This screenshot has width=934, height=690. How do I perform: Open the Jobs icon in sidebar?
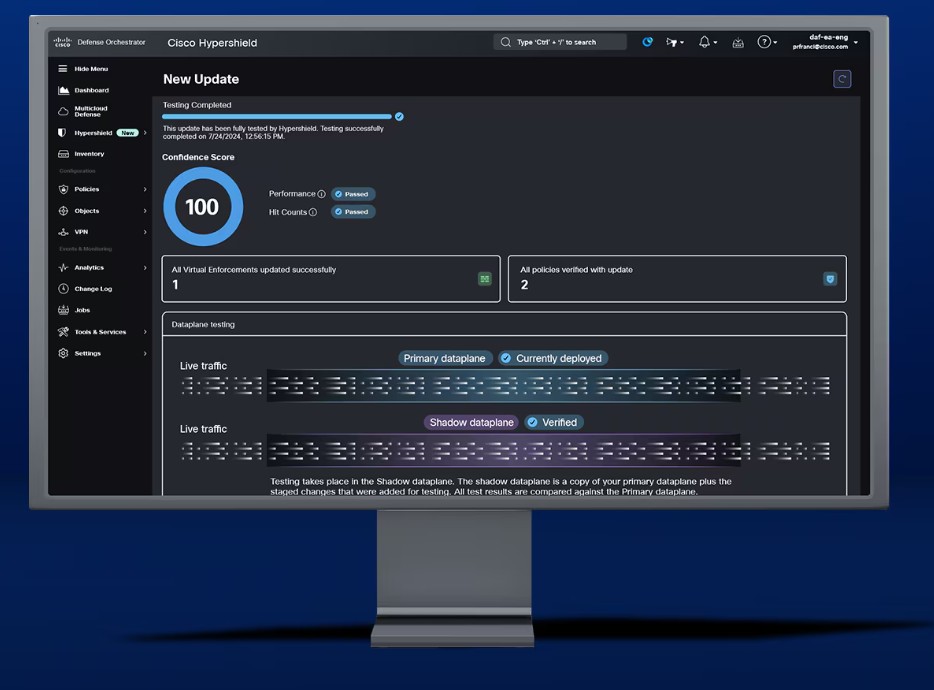coord(63,310)
